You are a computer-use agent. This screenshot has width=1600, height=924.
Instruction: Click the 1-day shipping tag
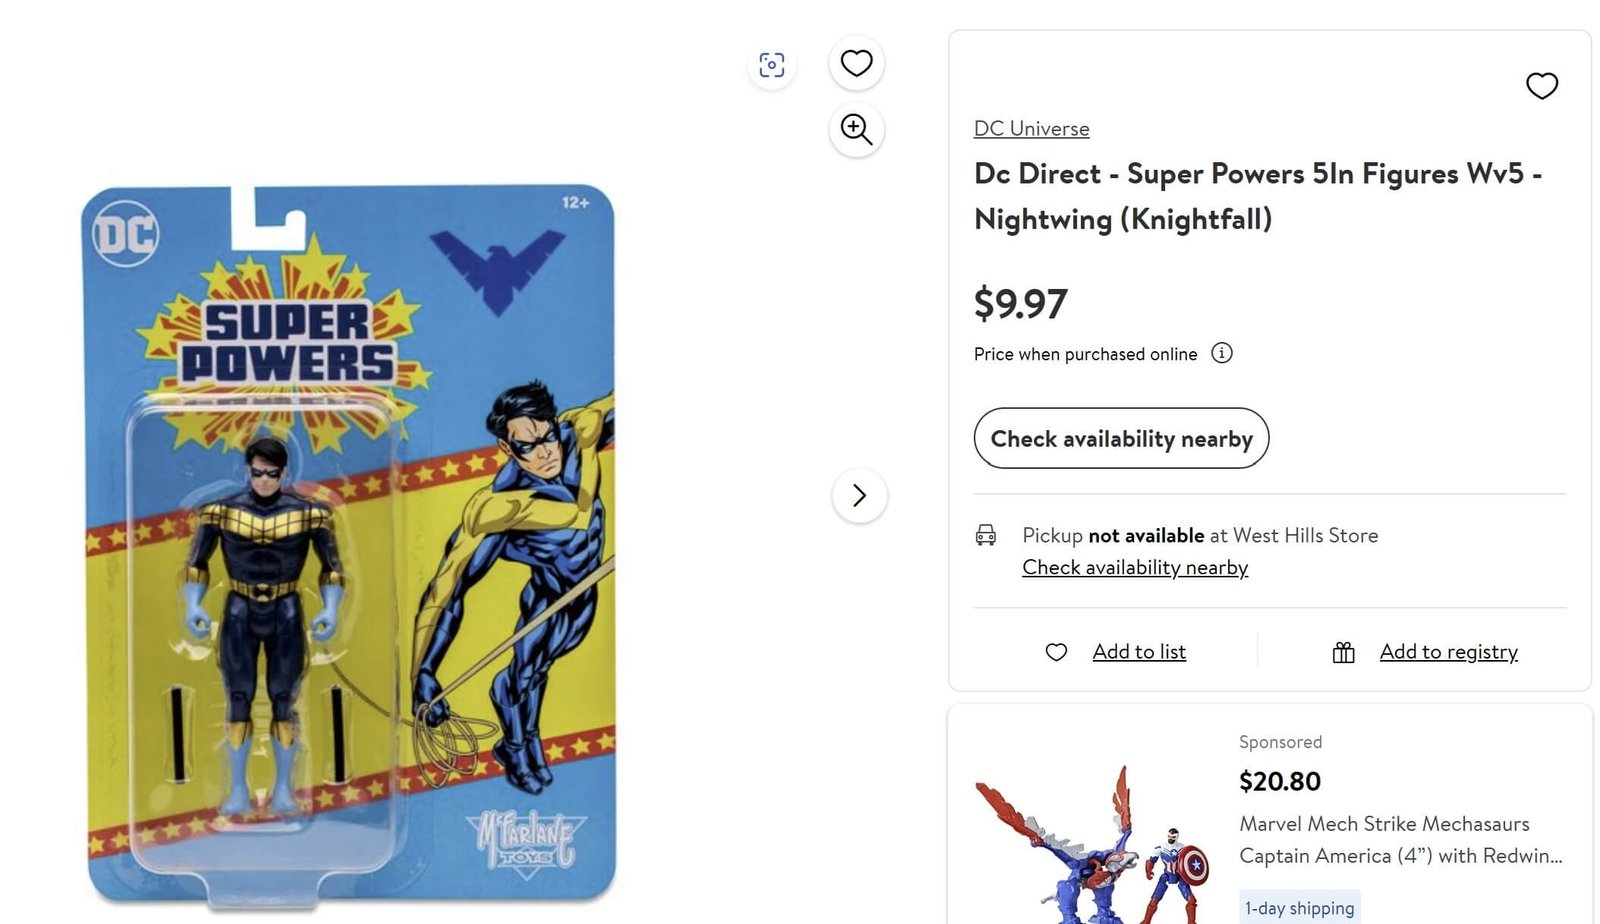click(x=1298, y=906)
